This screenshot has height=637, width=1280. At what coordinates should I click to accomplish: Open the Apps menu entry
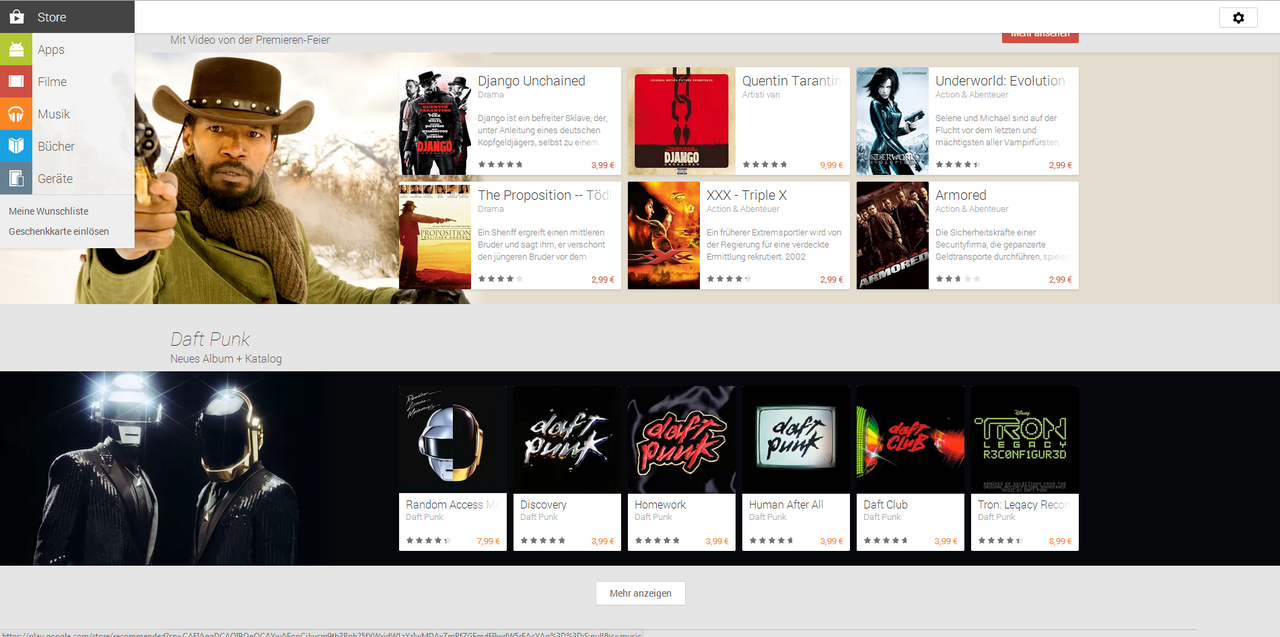tap(67, 49)
